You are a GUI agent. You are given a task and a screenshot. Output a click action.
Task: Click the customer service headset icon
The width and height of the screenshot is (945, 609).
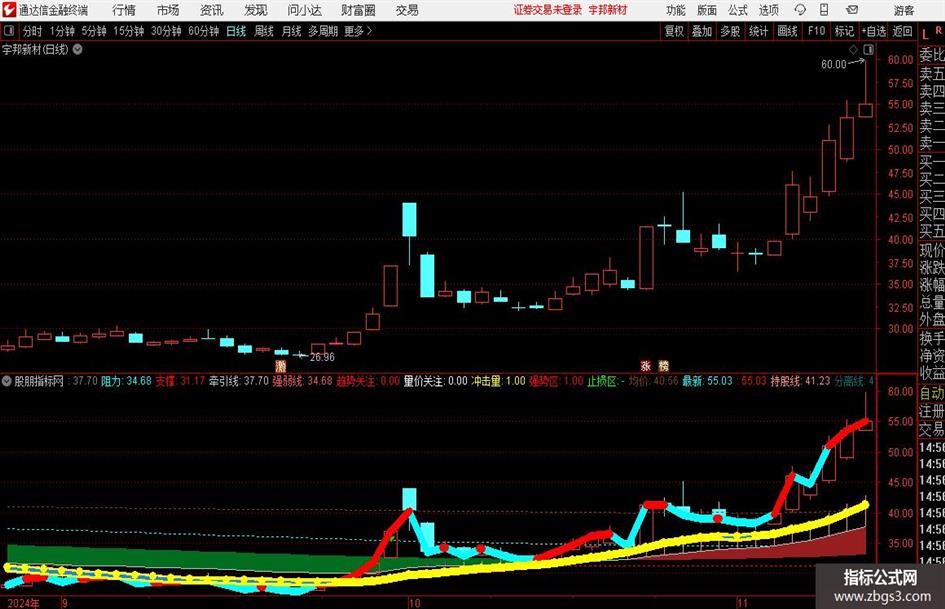click(800, 10)
